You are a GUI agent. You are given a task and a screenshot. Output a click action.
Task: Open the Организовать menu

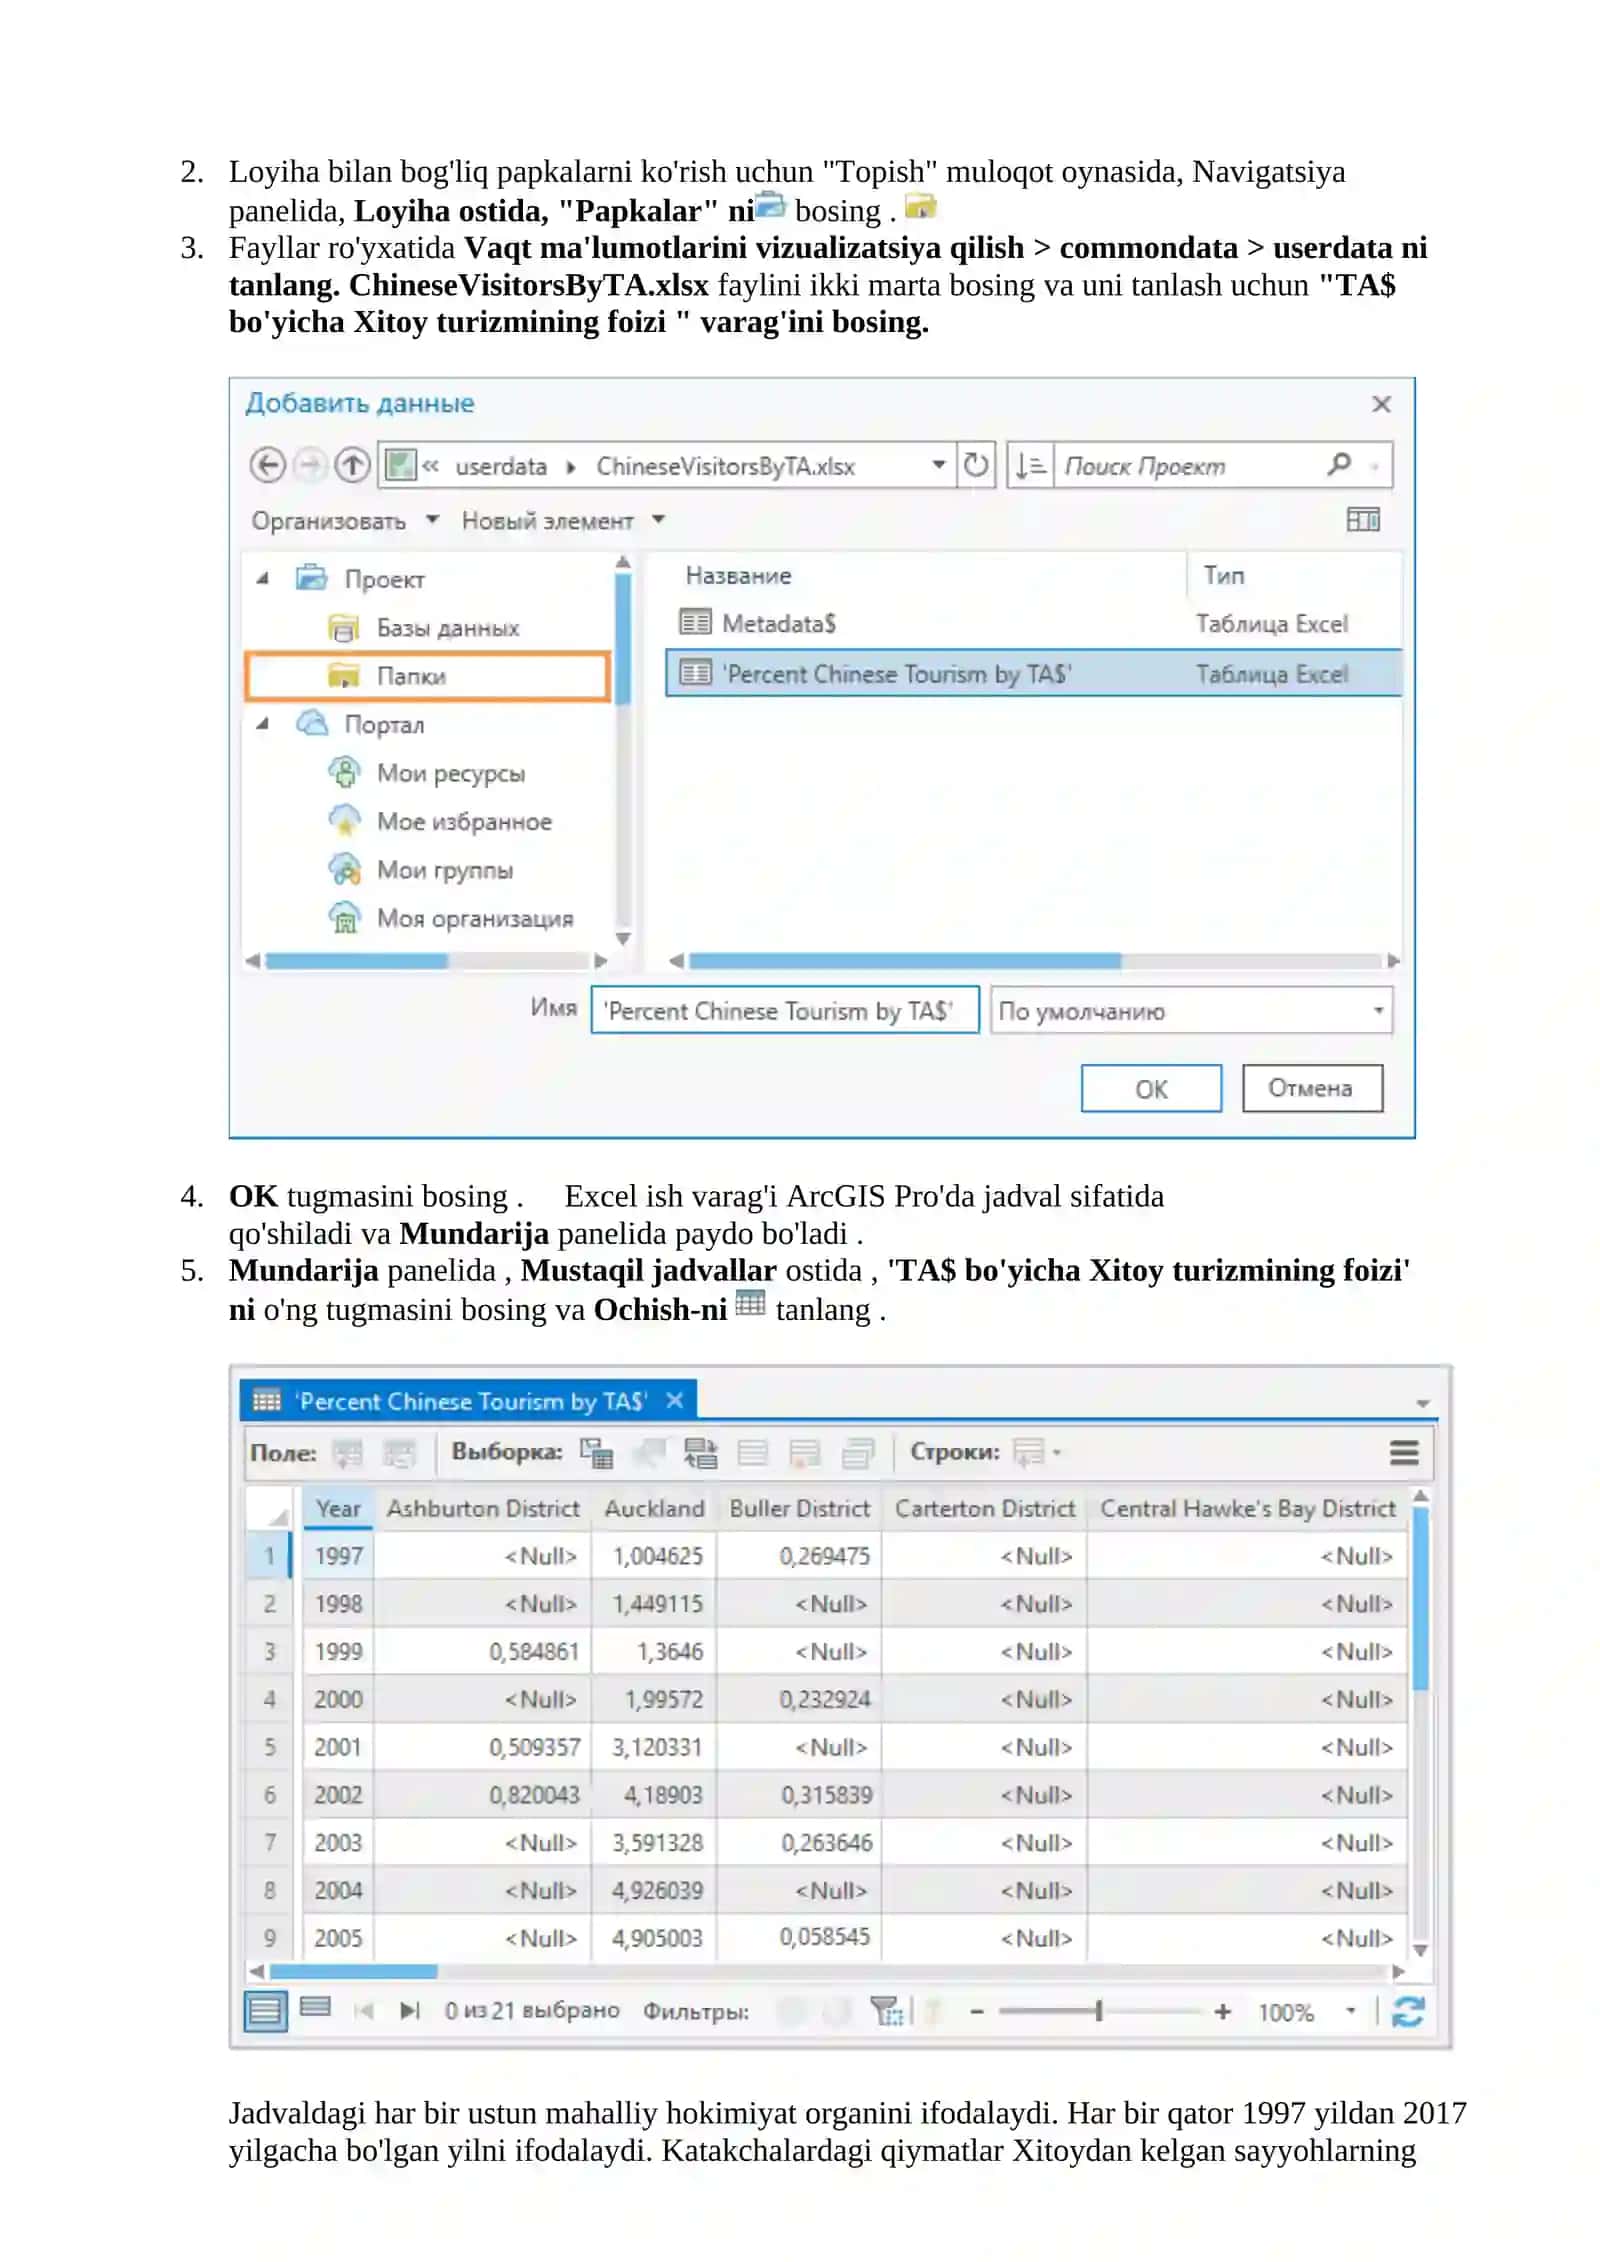pos(345,521)
